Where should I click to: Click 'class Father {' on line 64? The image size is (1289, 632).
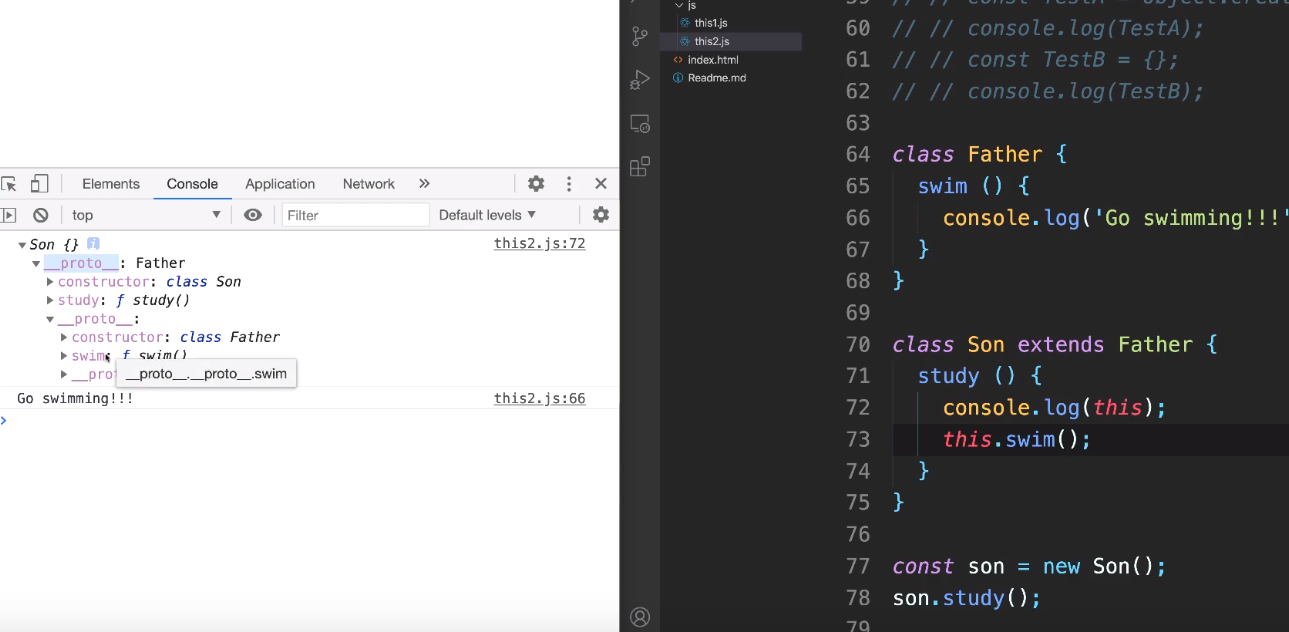pos(980,154)
